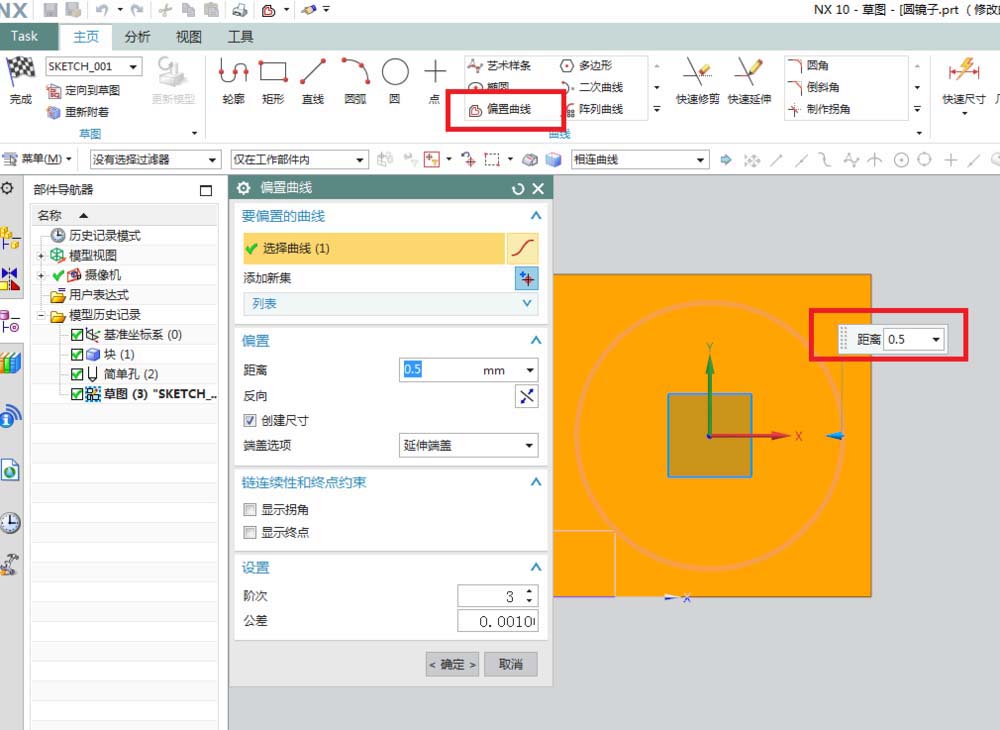The image size is (1000, 730).
Task: Choose the Studio Spline (艺术样条) tool
Action: (x=499, y=65)
